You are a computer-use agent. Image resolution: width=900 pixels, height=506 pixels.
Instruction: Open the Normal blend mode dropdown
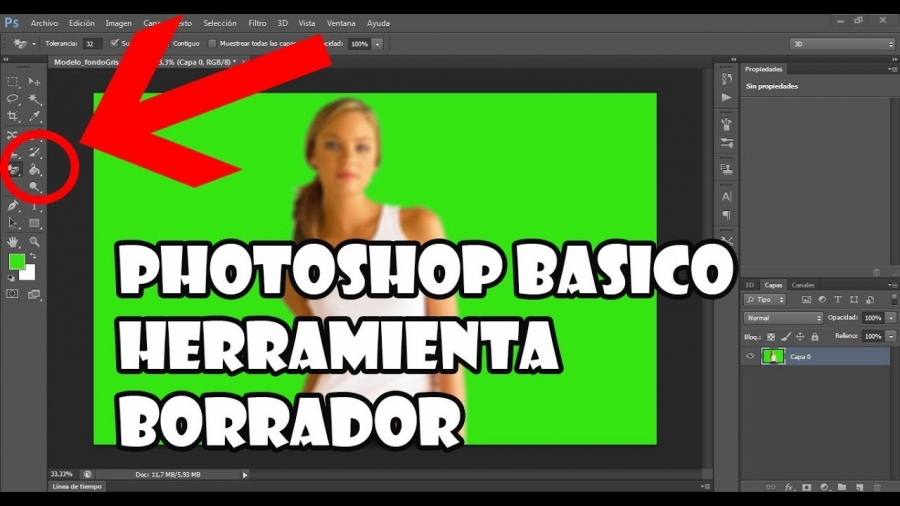click(x=783, y=318)
